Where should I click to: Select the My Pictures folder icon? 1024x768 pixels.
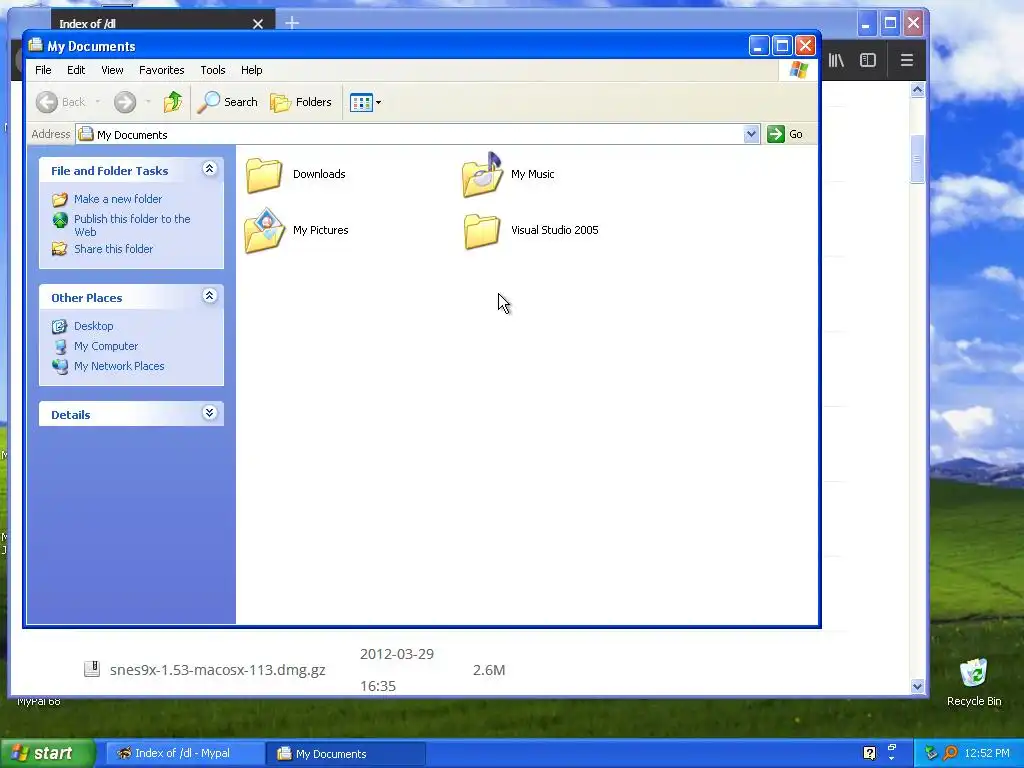[x=264, y=230]
